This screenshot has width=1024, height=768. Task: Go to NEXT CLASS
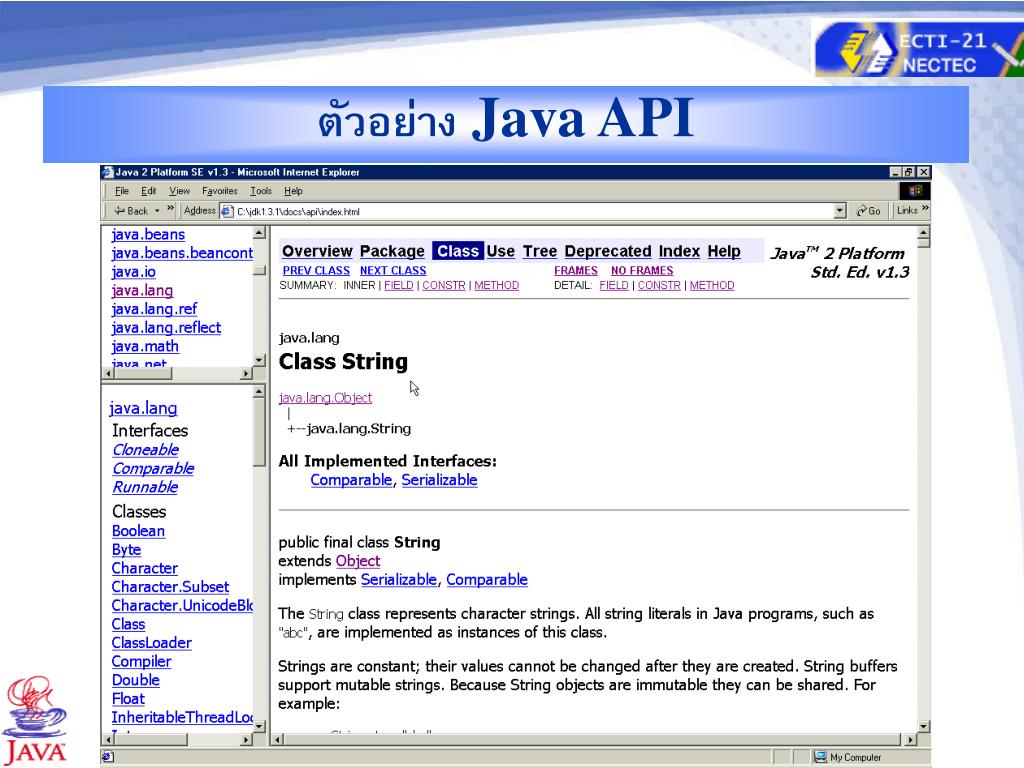pyautogui.click(x=393, y=270)
